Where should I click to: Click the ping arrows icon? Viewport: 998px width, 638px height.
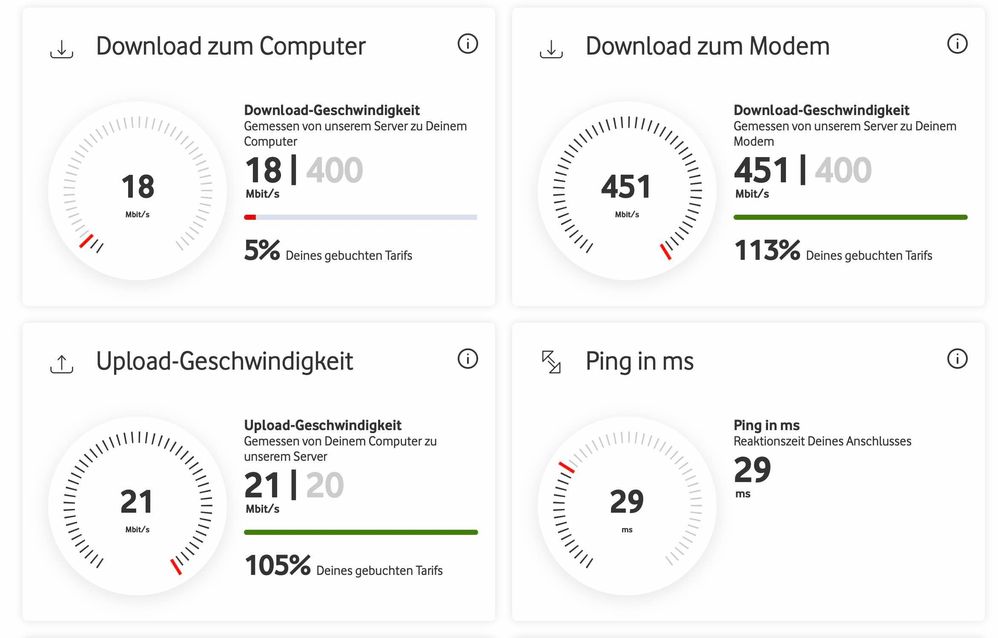click(551, 362)
